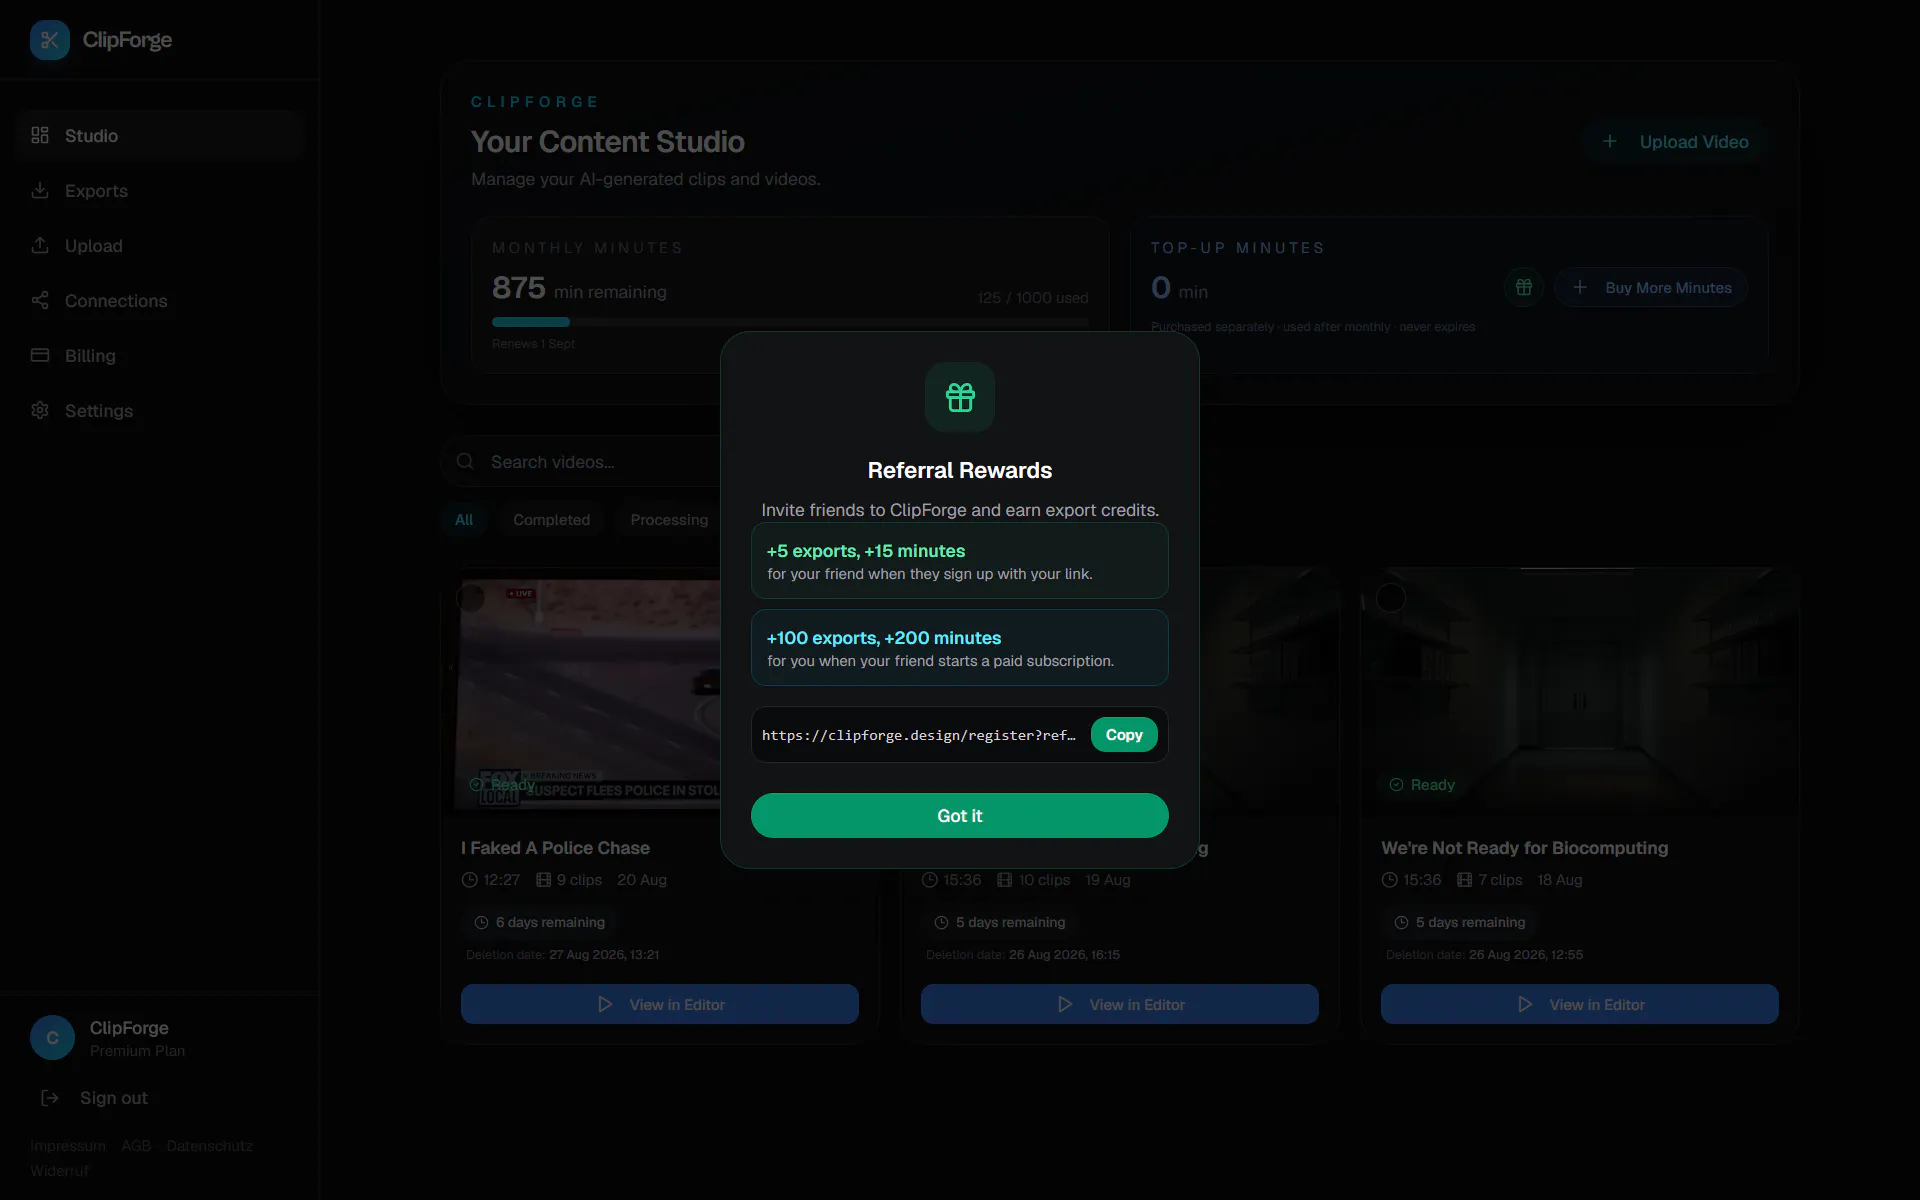Screen dimensions: 1920x1200
Task: Click the Ready status on Biocomputing card
Action: pyautogui.click(x=1422, y=785)
